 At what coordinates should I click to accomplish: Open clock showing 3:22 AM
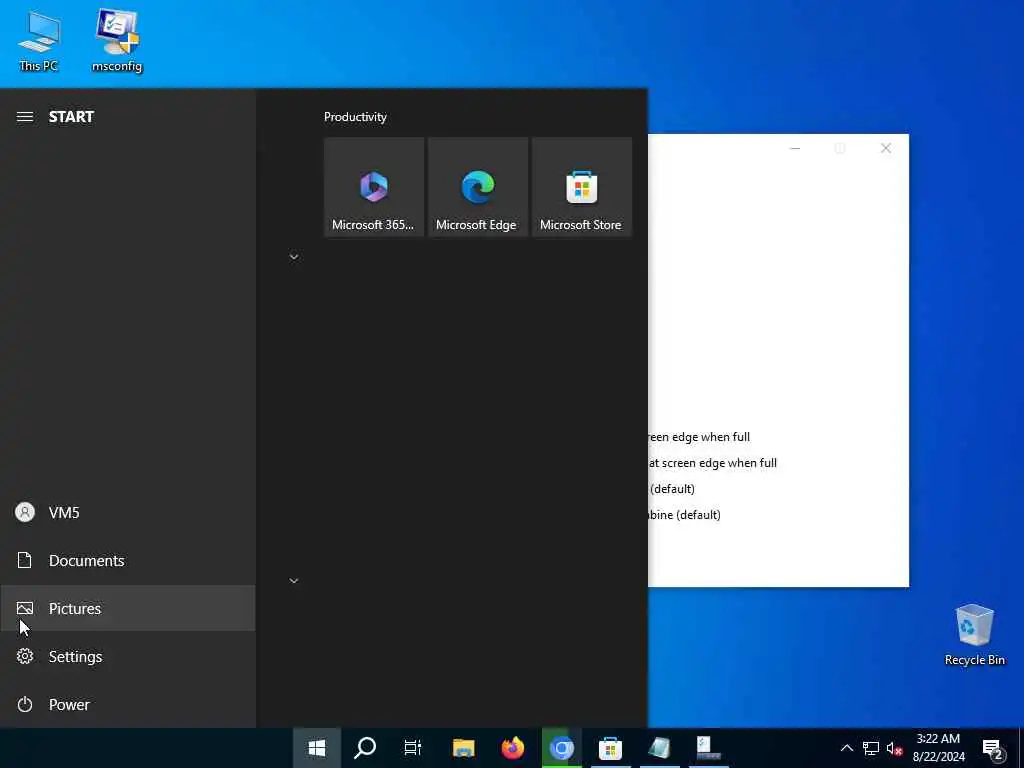click(938, 748)
